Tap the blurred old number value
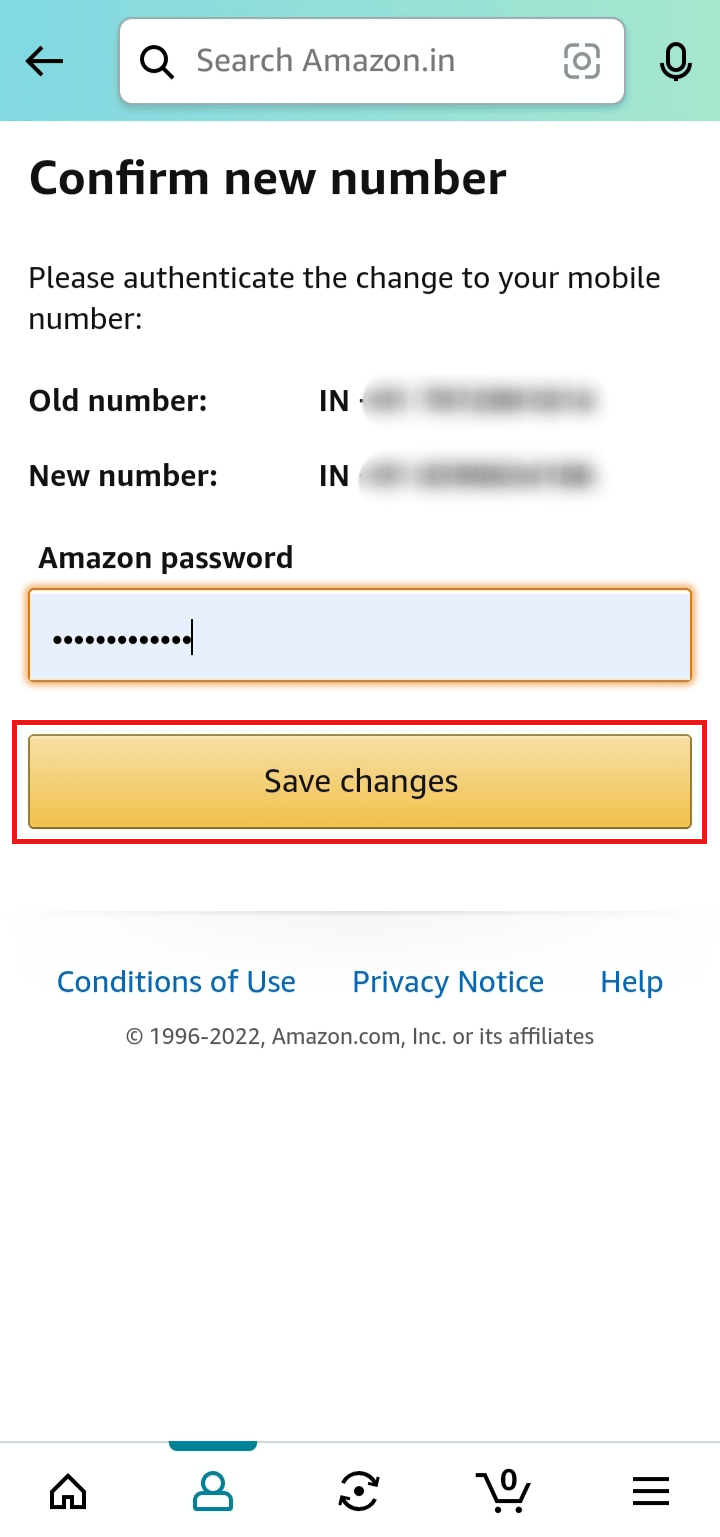The height and width of the screenshot is (1537, 720). pos(480,402)
